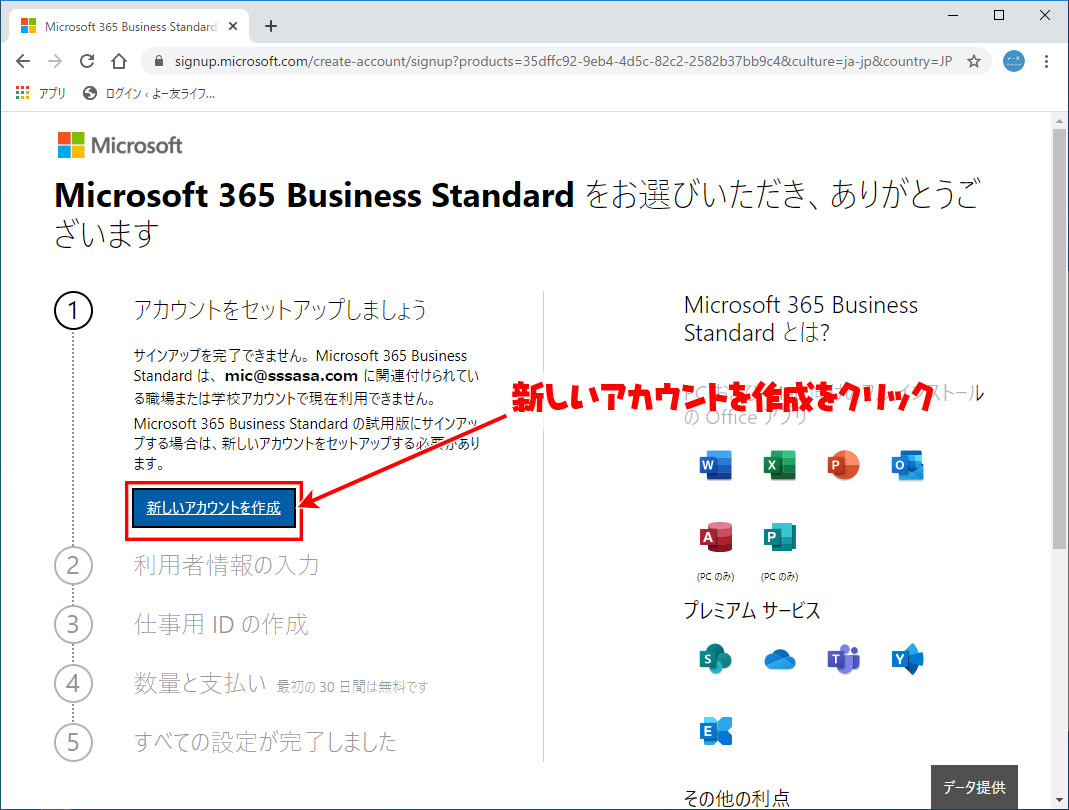Click the 利用者情報の入力 step text

coord(226,565)
